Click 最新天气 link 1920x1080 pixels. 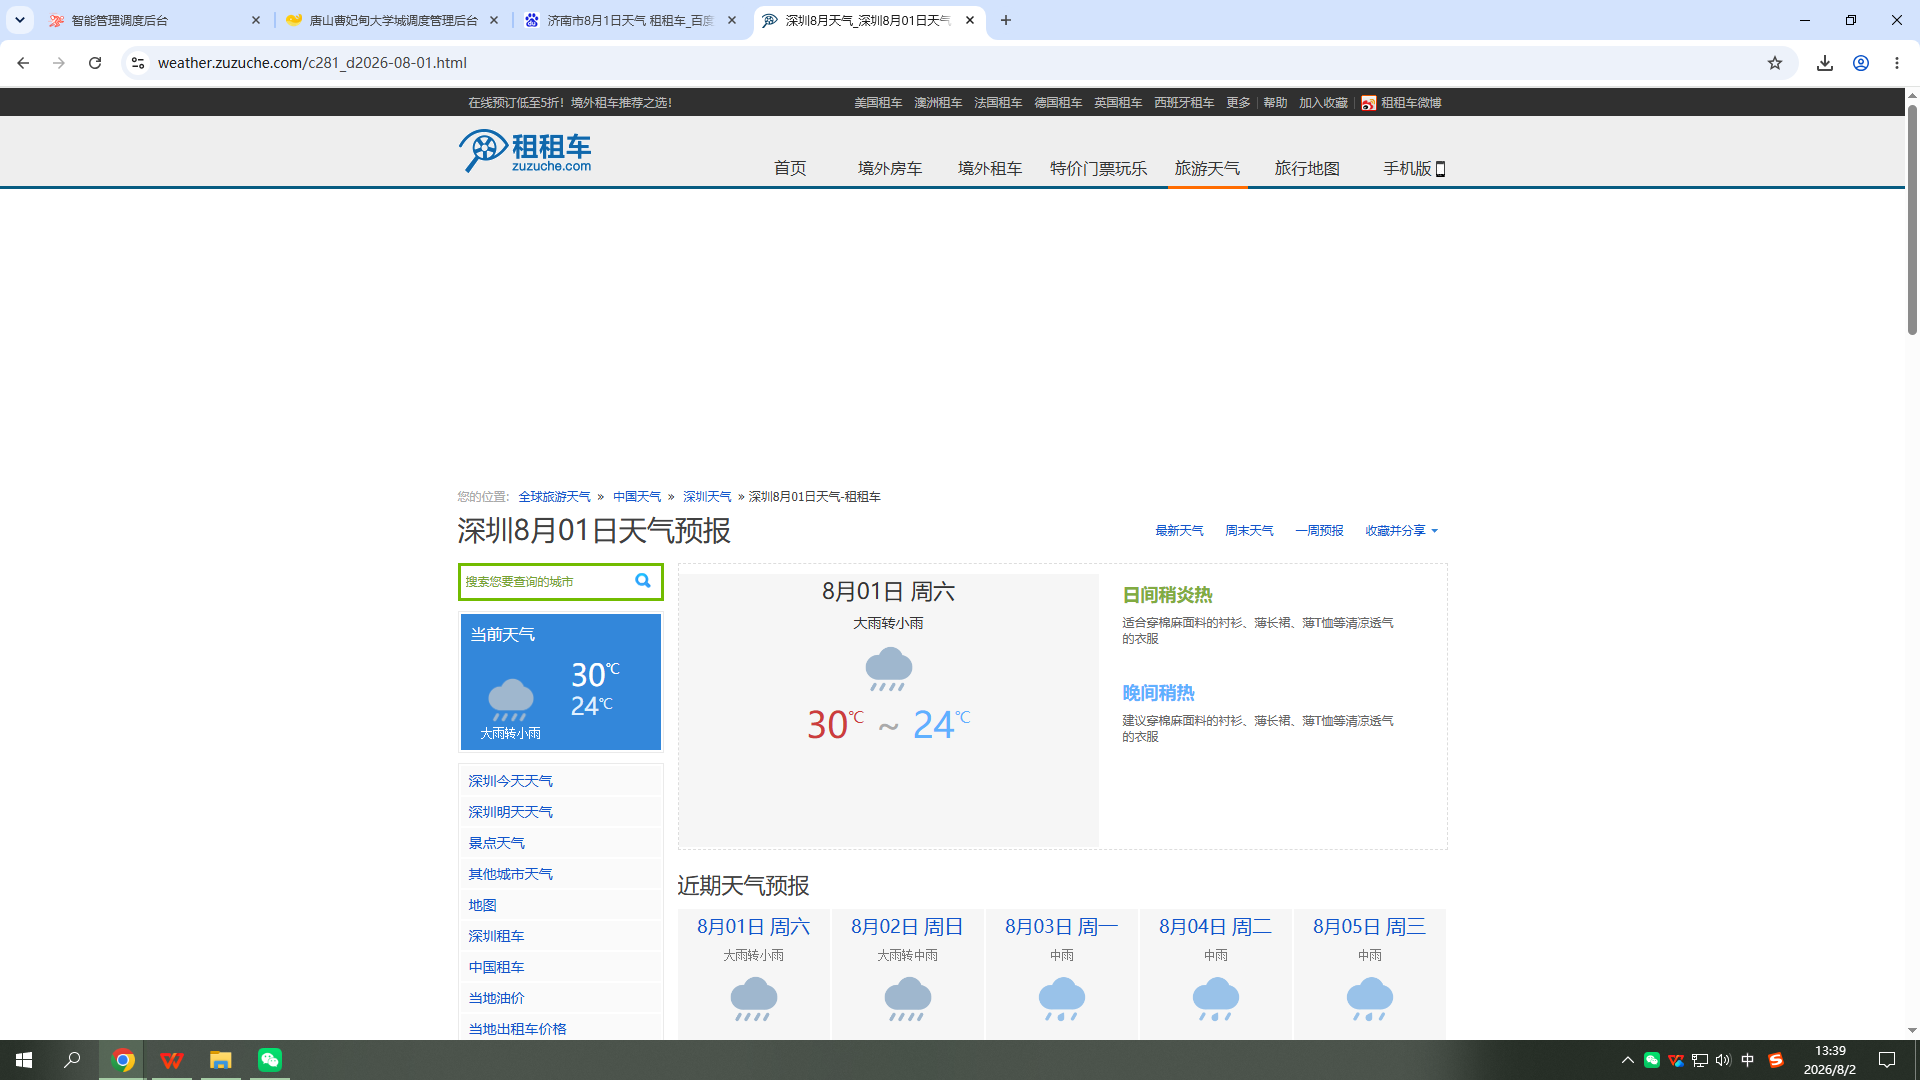[x=1179, y=531]
